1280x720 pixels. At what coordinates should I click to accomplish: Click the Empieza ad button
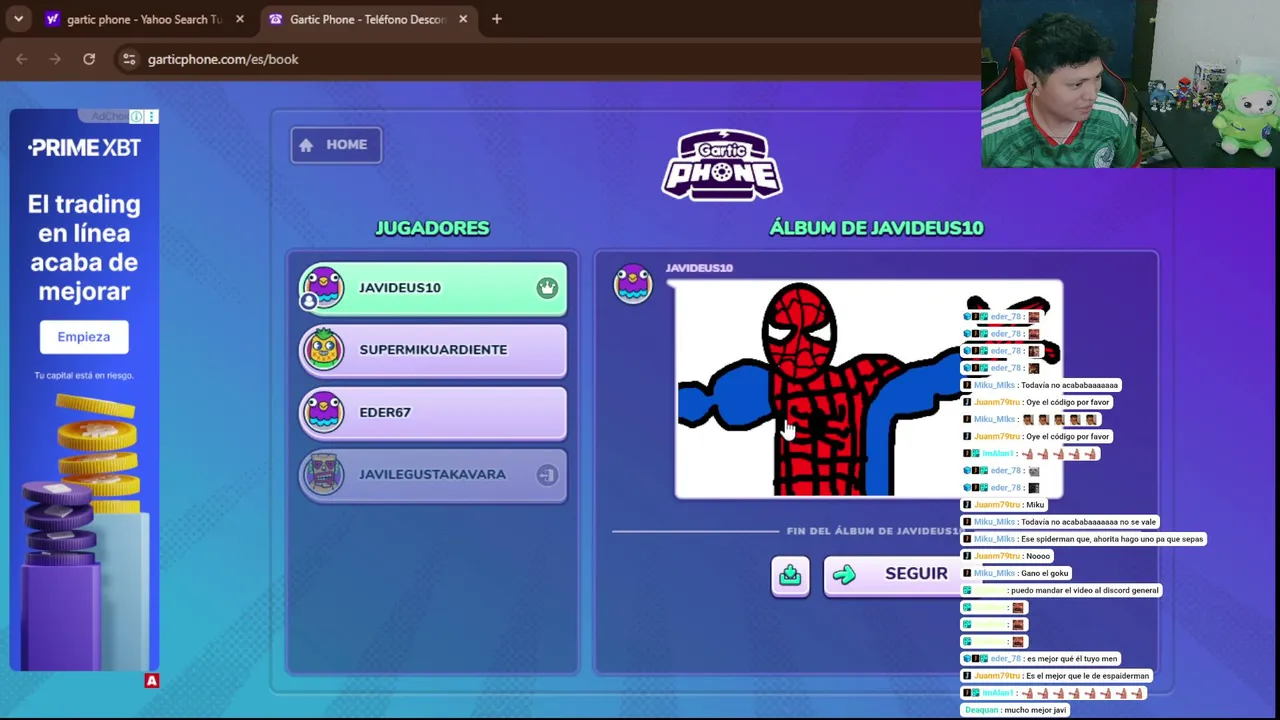(x=84, y=337)
